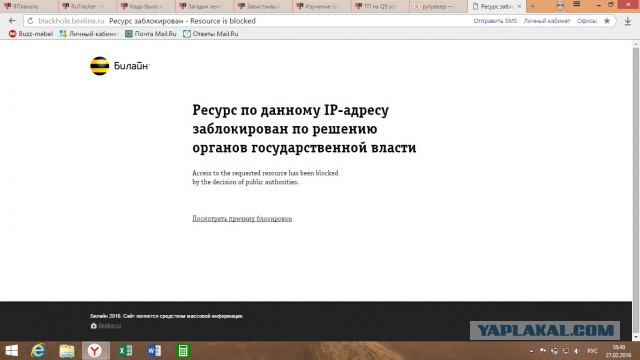This screenshot has width=640, height=360.
Task: Close the 'Ресурс забл' tab
Action: 519,7
